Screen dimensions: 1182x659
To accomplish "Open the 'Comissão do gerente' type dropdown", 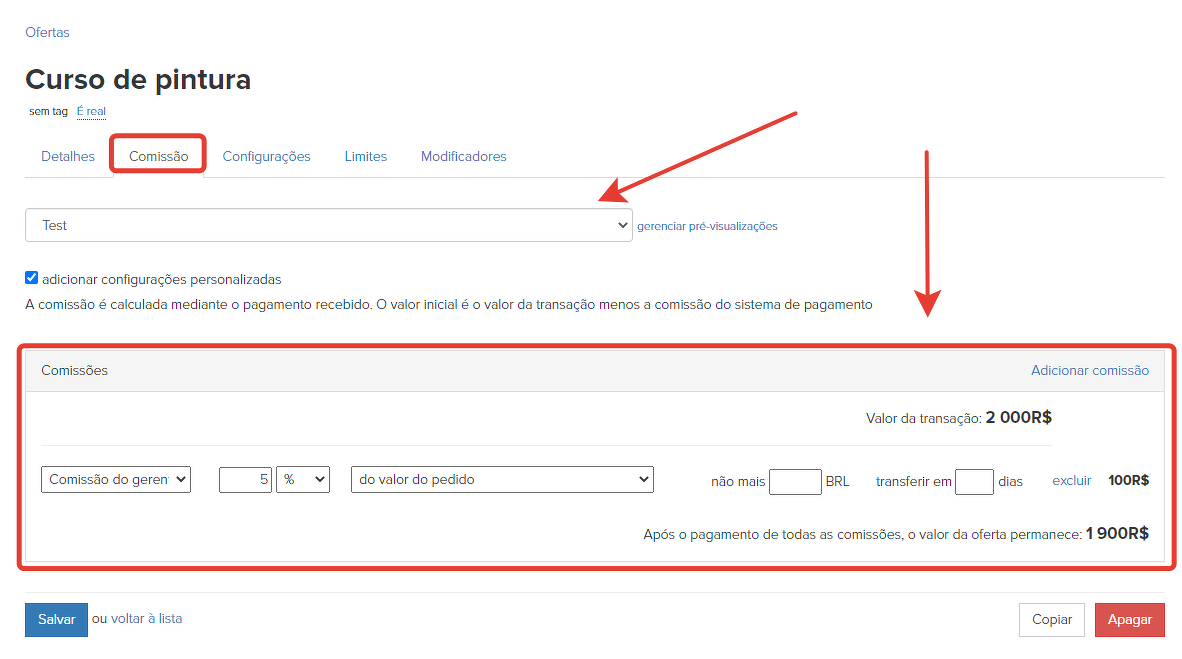I will pyautogui.click(x=116, y=480).
